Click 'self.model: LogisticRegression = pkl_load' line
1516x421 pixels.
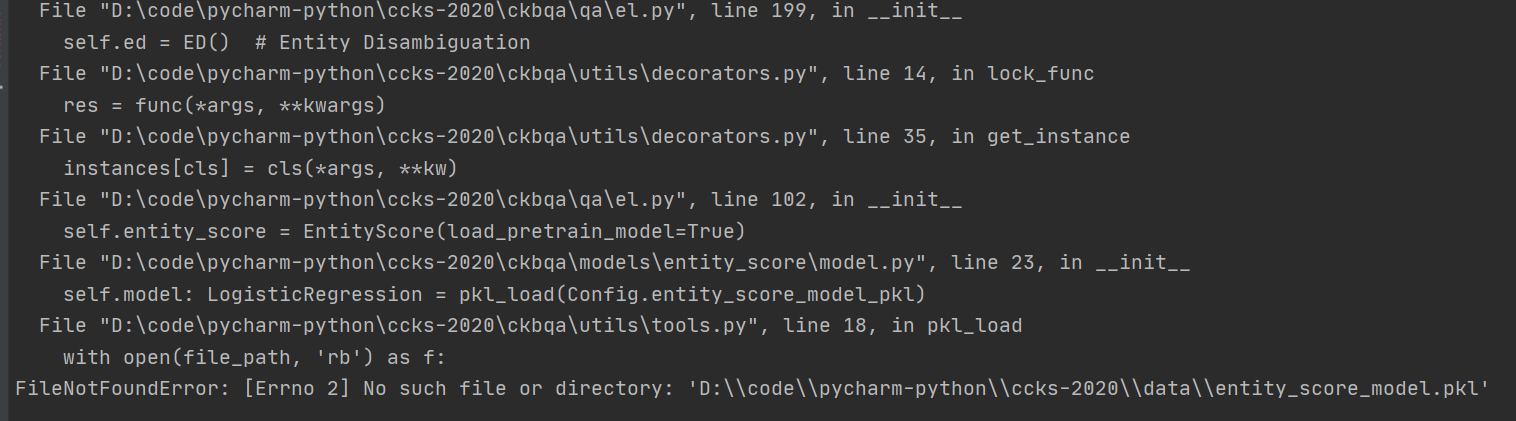point(495,295)
